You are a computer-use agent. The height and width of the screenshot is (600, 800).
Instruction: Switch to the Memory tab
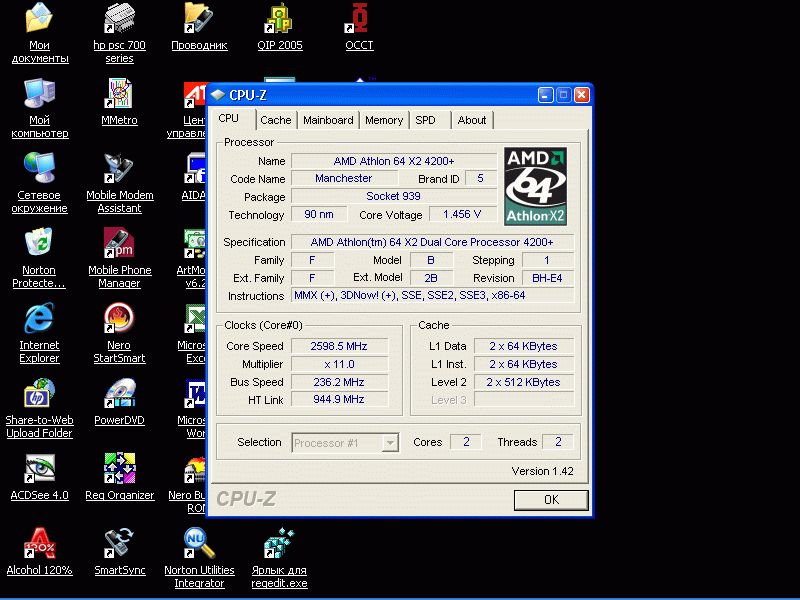[x=384, y=120]
